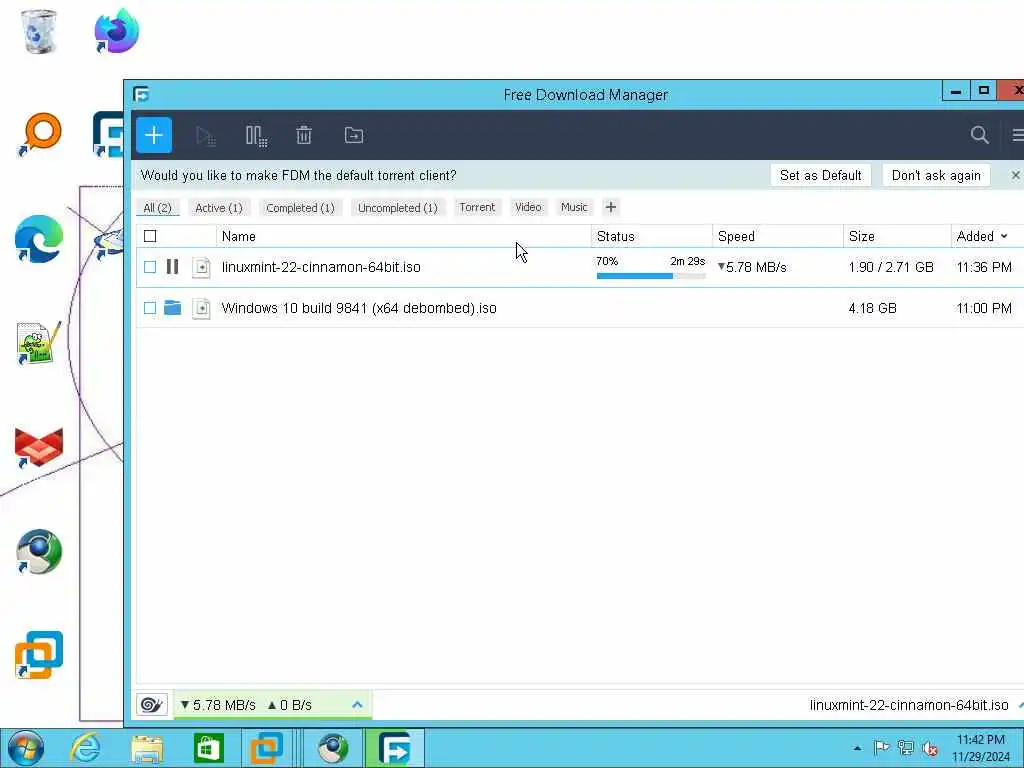Click linuxmint-22-cinnamon-64bit.iso in status bar
Screen dimensions: 1024x768
click(x=909, y=705)
